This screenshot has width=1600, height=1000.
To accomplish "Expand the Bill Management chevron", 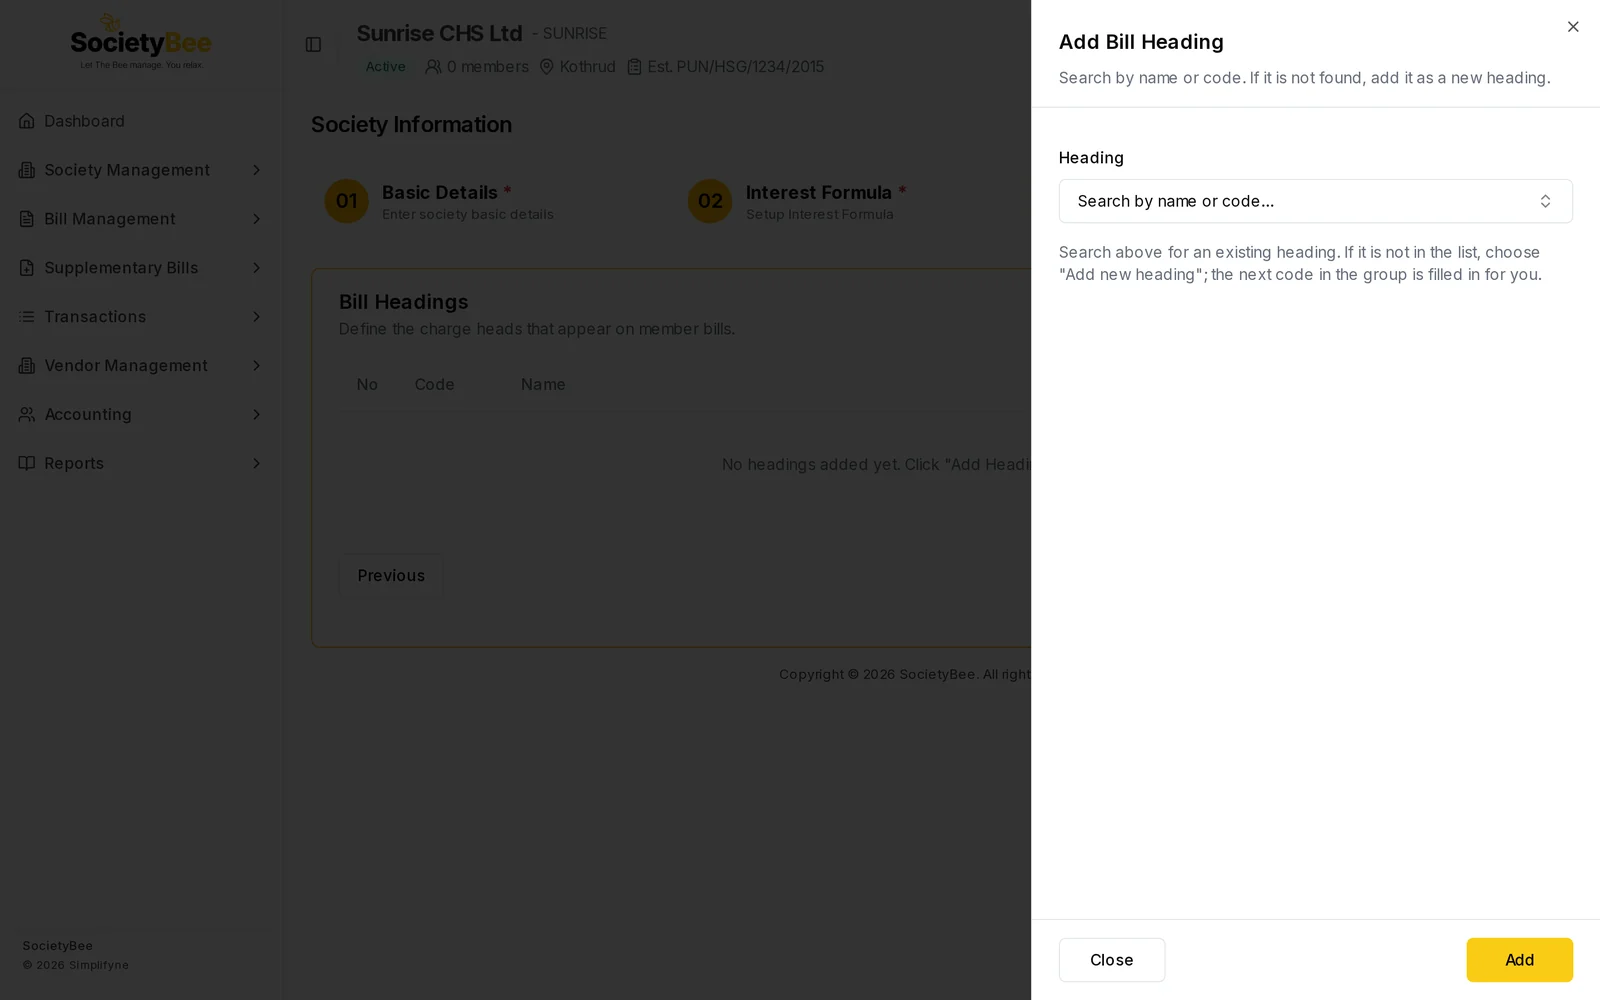I will pyautogui.click(x=256, y=219).
